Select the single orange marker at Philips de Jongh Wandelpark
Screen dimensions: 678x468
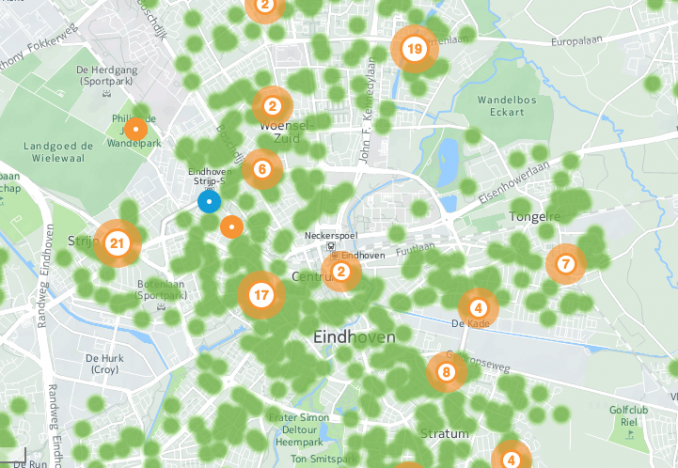[136, 129]
